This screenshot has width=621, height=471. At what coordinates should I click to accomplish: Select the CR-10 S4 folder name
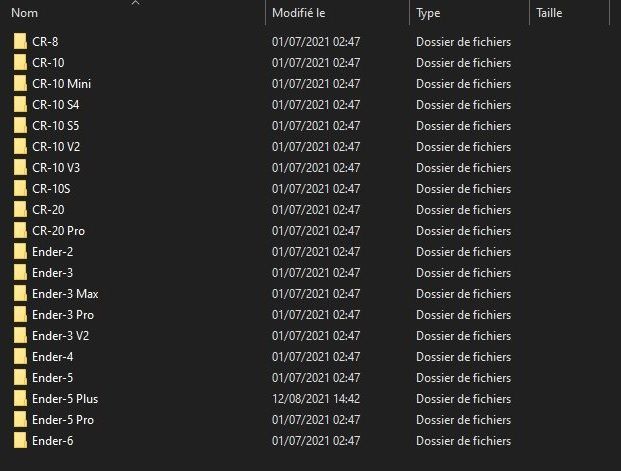click(x=55, y=105)
